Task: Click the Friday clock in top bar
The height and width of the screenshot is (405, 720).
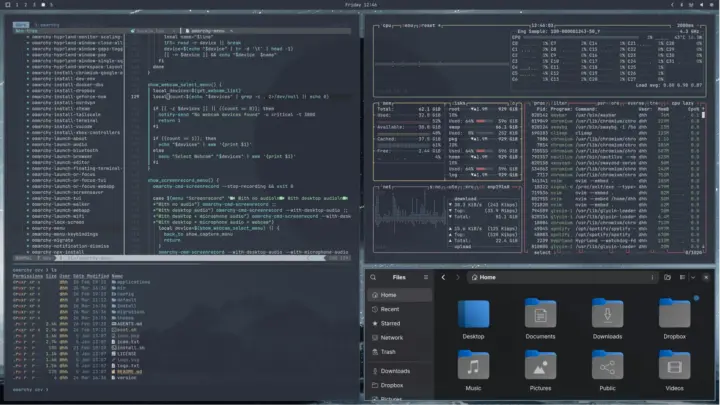Action: tap(360, 5)
